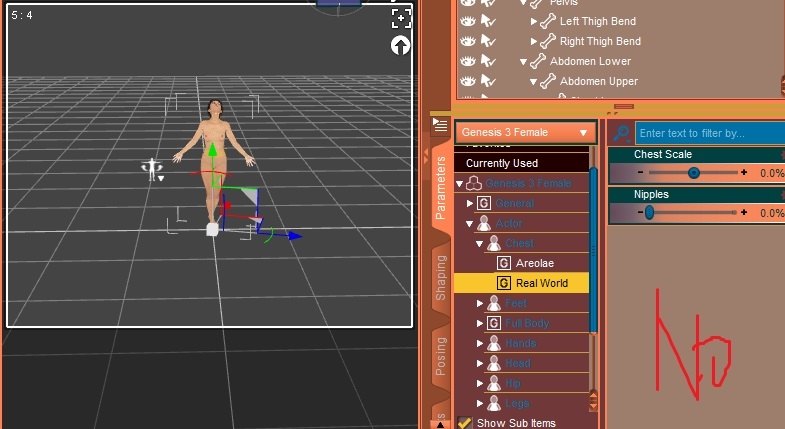The image size is (785, 429).
Task: Click the person icon beside Chest
Action: click(494, 243)
